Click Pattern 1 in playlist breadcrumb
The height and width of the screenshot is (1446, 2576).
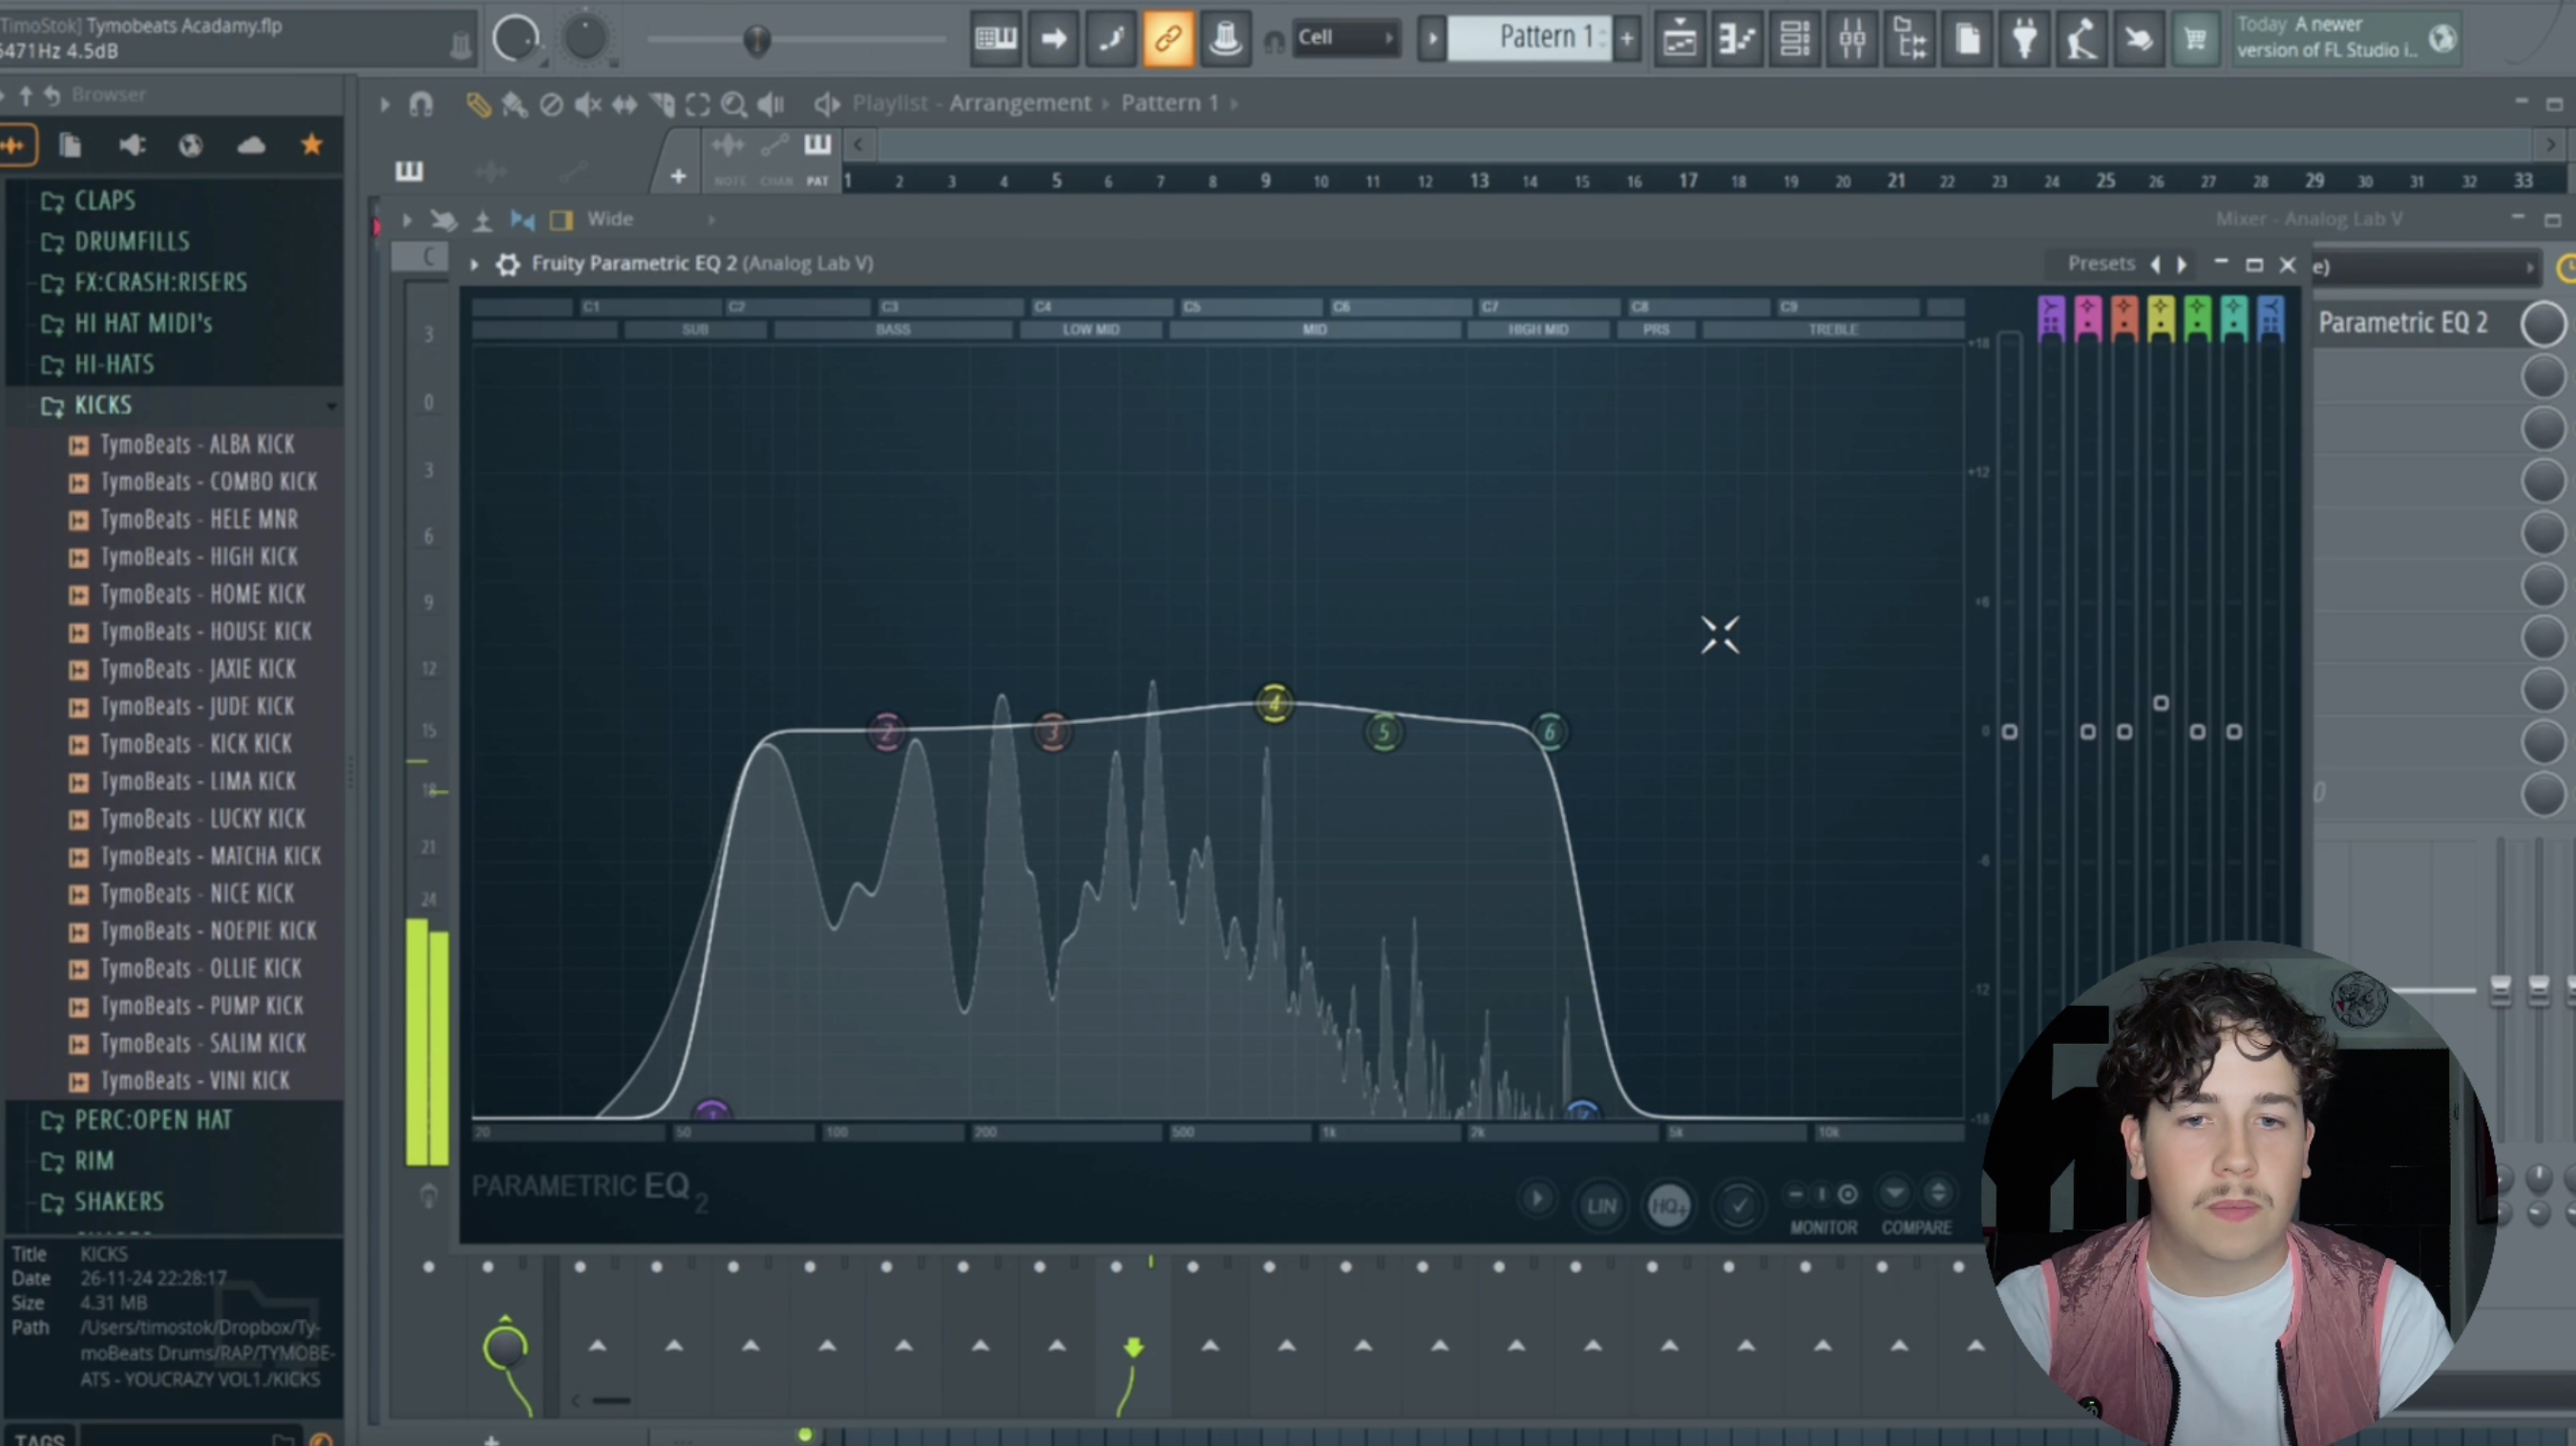tap(1170, 103)
